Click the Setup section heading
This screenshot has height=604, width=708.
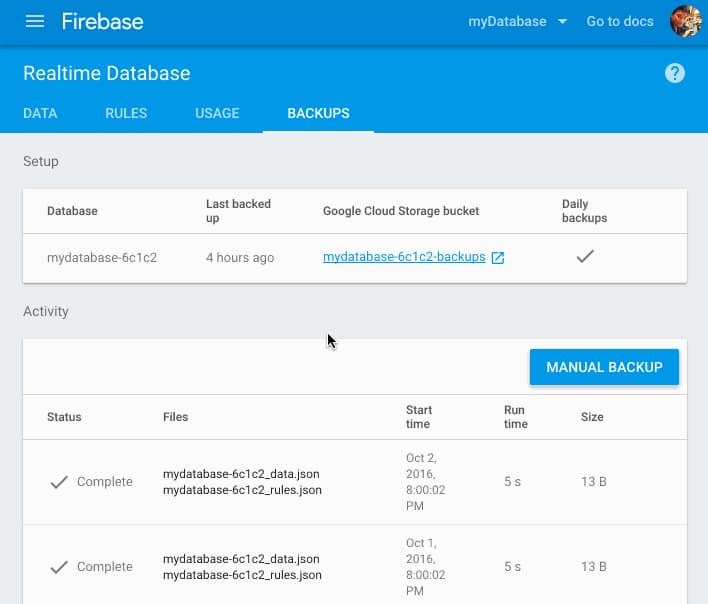(x=41, y=162)
